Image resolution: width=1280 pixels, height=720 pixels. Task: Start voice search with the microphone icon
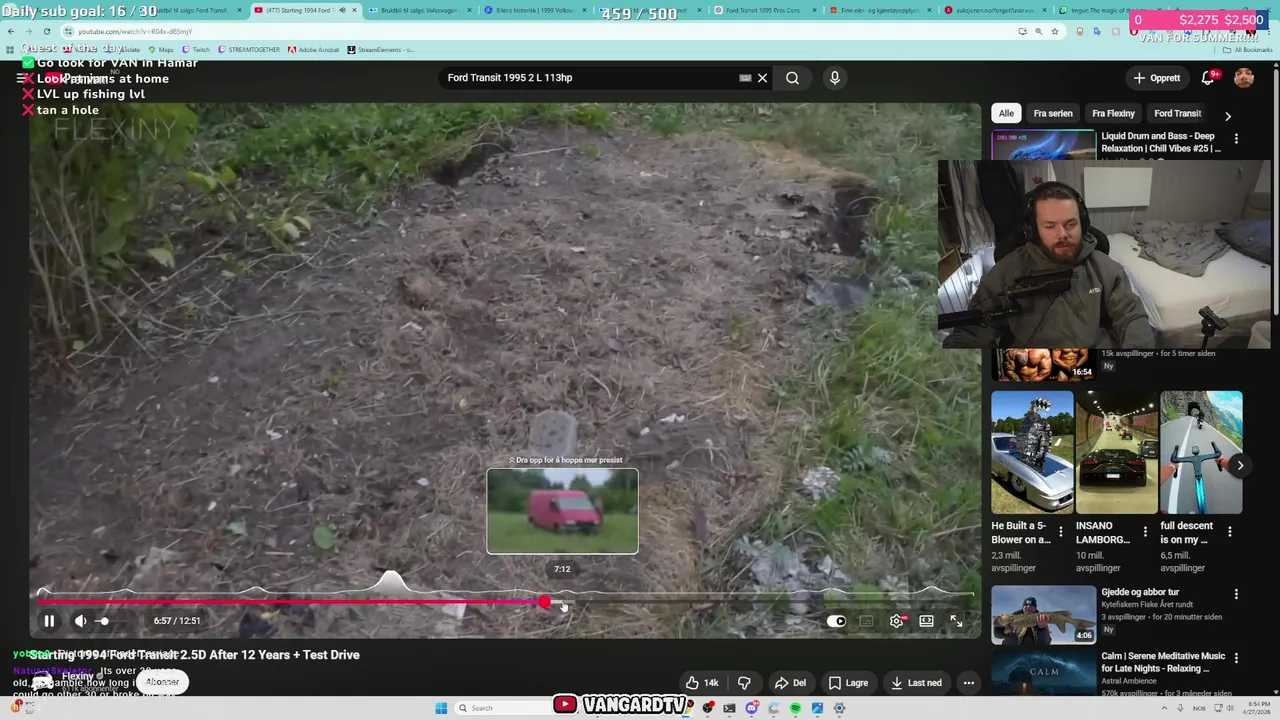click(835, 78)
